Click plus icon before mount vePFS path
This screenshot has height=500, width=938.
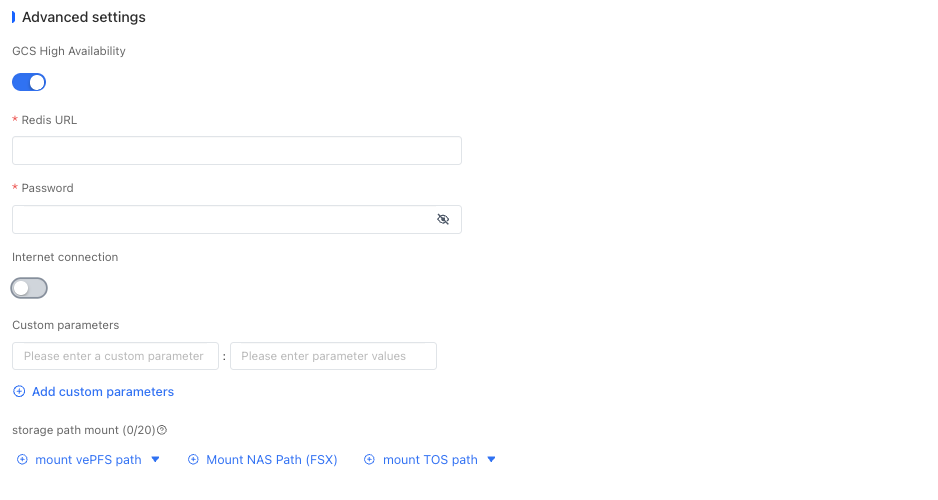click(x=23, y=460)
